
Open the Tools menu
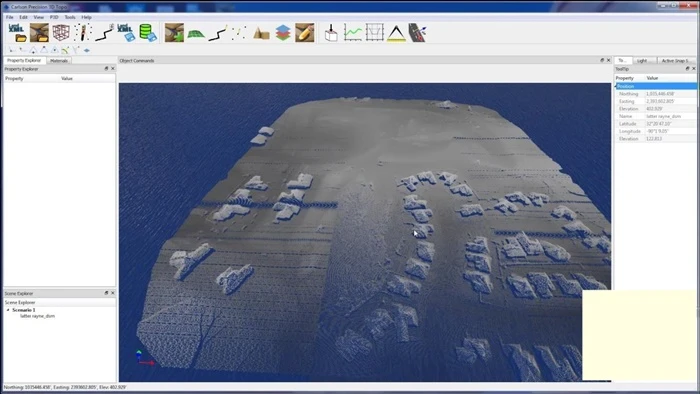point(70,17)
